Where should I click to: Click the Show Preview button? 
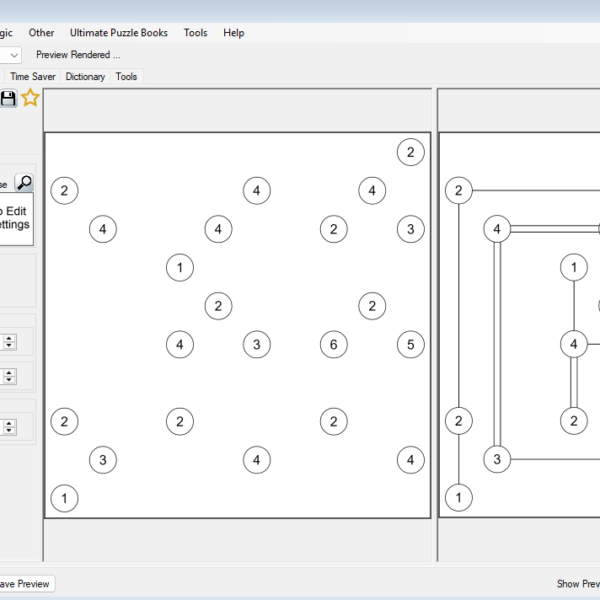click(x=578, y=584)
